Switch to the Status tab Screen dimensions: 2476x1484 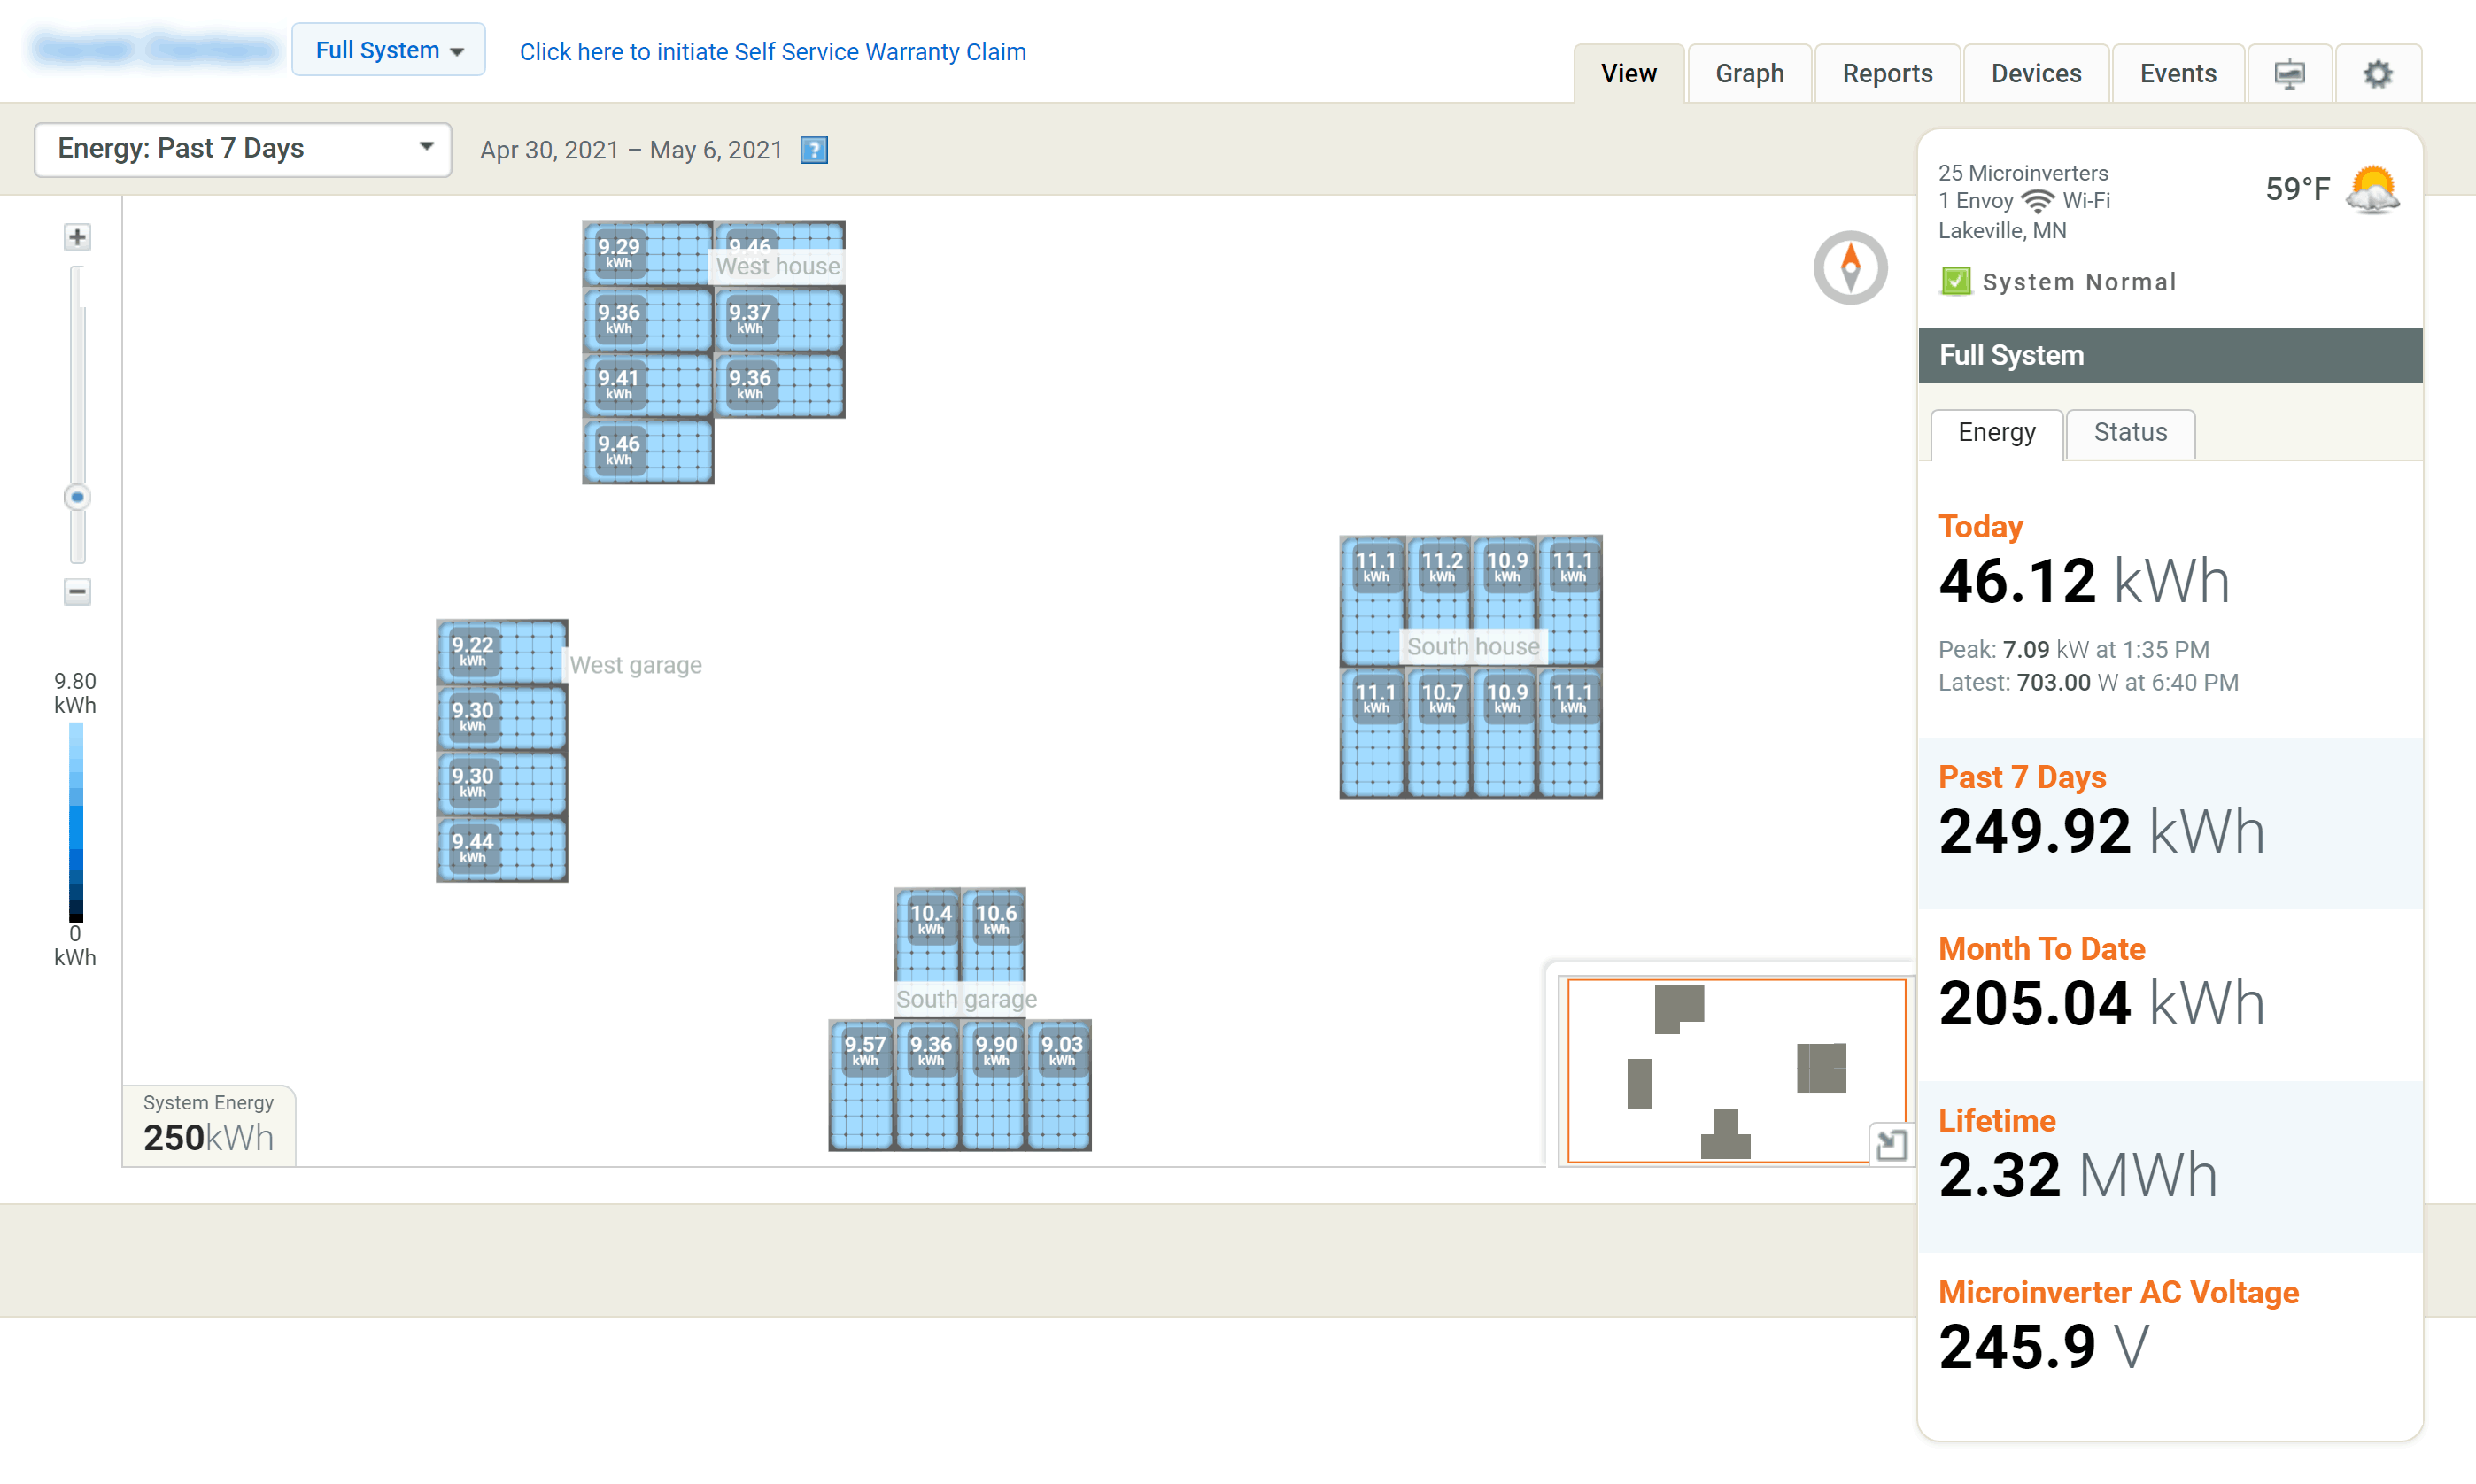tap(2130, 433)
